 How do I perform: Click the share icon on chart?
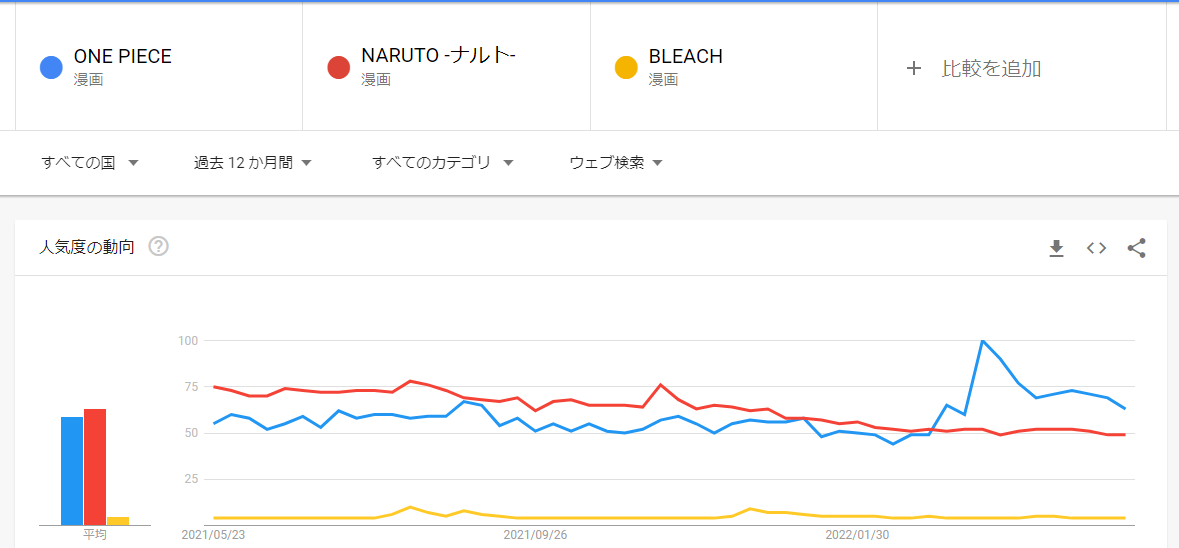1136,248
